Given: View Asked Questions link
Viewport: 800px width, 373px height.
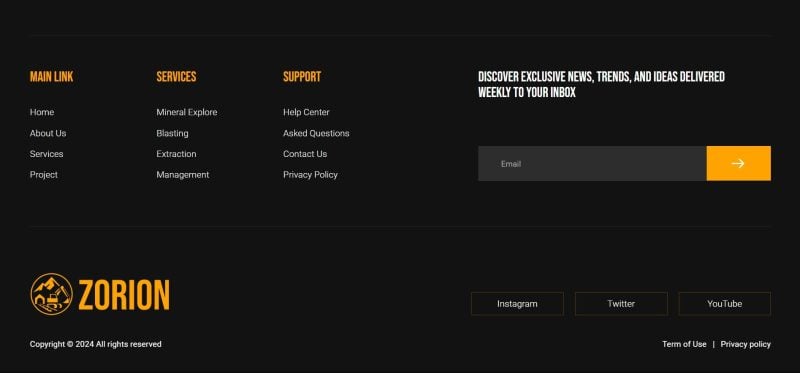Looking at the screenshot, I should tap(316, 133).
